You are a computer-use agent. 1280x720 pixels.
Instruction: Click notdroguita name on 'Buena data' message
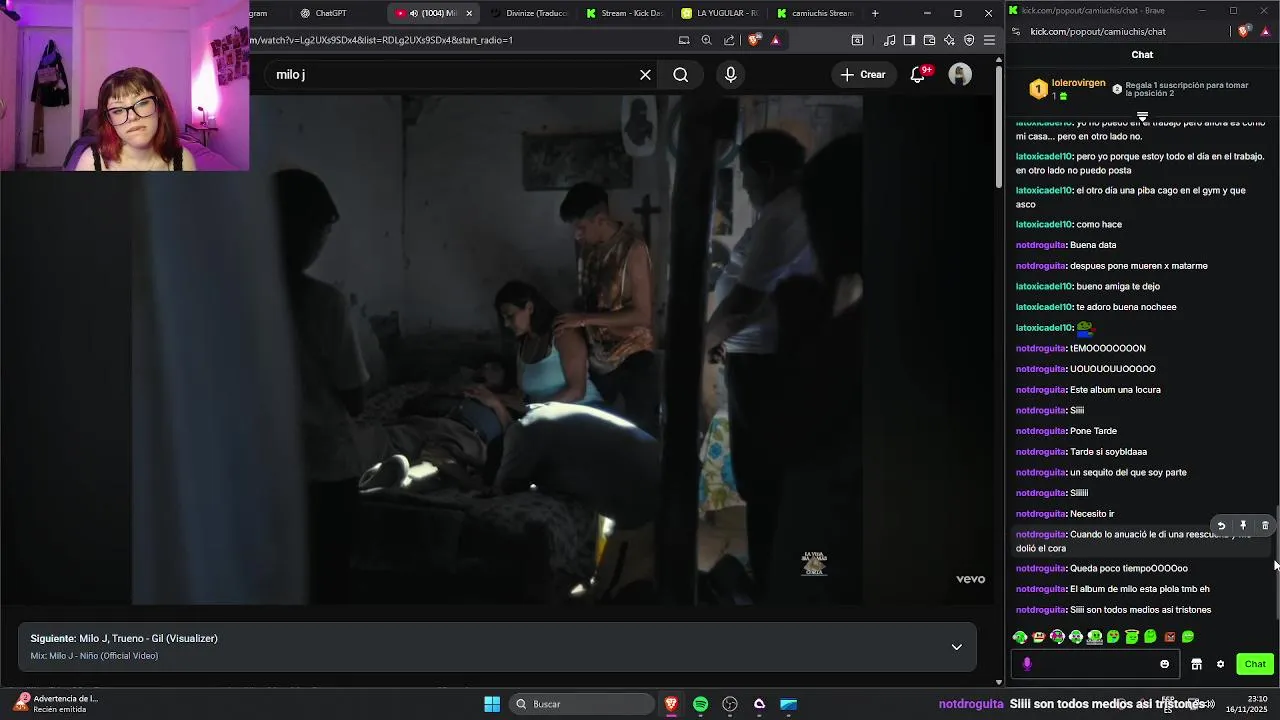point(1041,245)
